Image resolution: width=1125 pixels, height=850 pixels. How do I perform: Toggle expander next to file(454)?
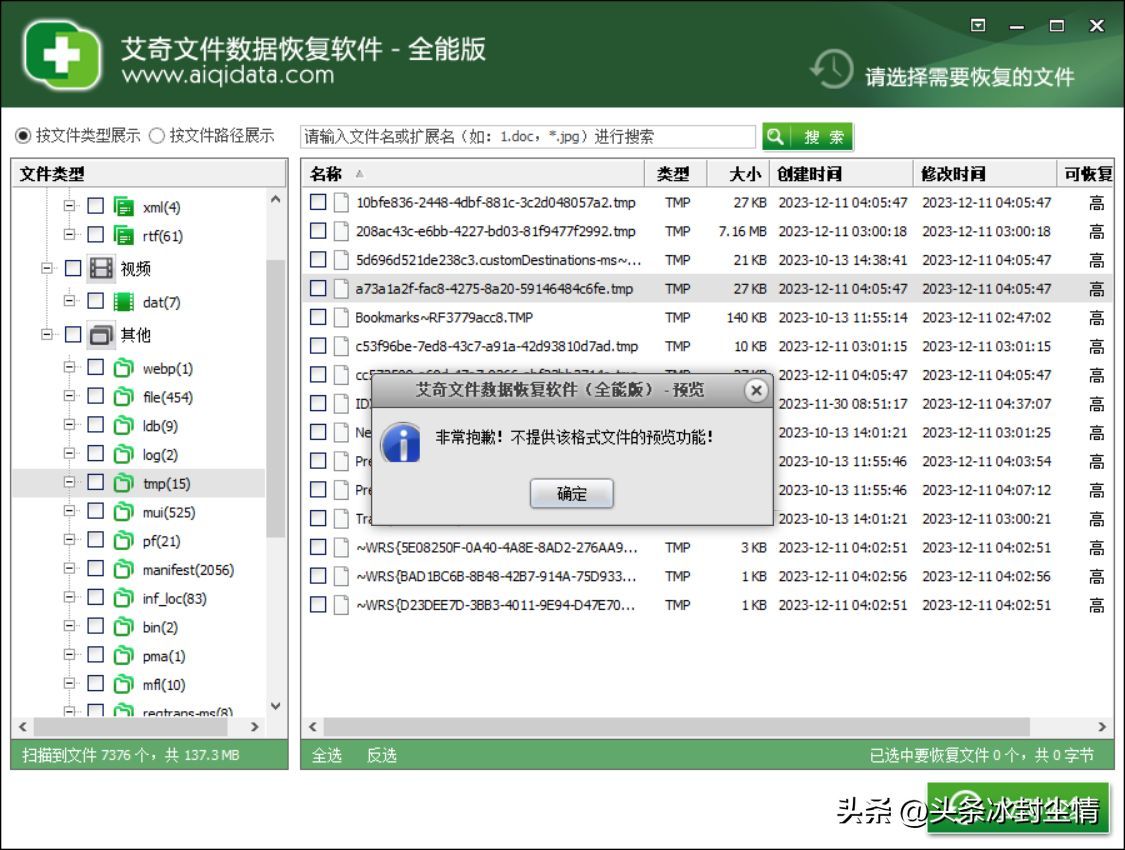click(x=69, y=397)
